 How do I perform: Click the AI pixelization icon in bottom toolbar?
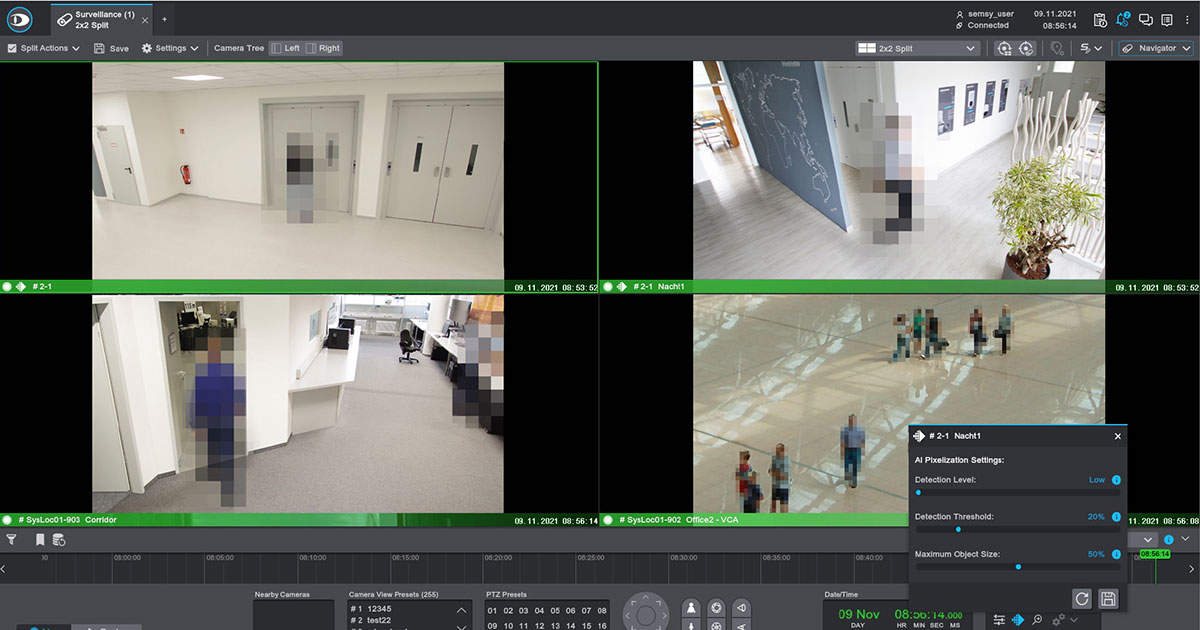(x=1018, y=620)
